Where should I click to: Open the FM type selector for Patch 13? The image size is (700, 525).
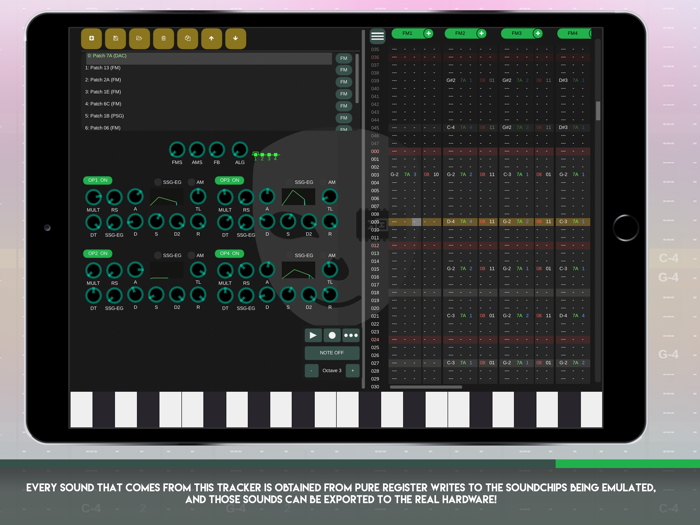(x=344, y=70)
